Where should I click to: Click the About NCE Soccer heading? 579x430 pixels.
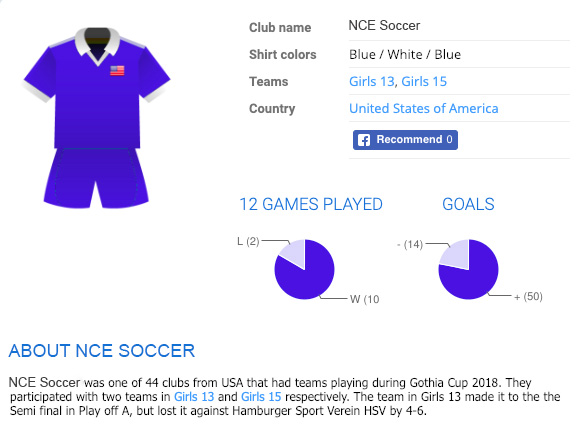pyautogui.click(x=102, y=351)
